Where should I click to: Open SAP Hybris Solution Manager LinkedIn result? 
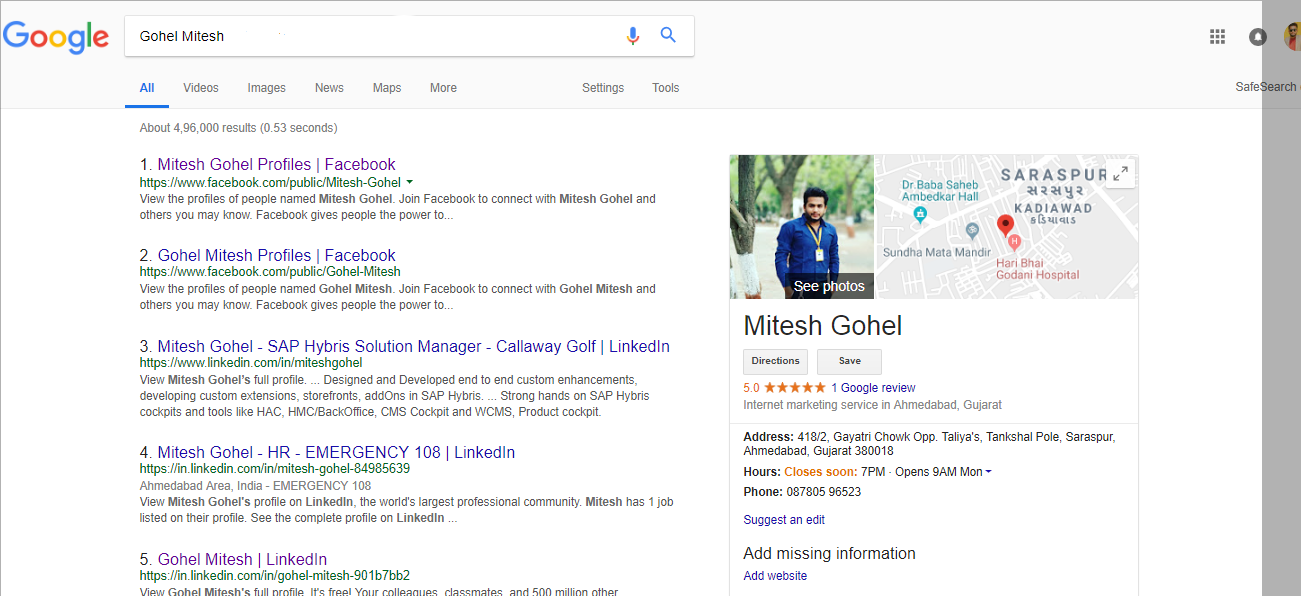tap(414, 347)
